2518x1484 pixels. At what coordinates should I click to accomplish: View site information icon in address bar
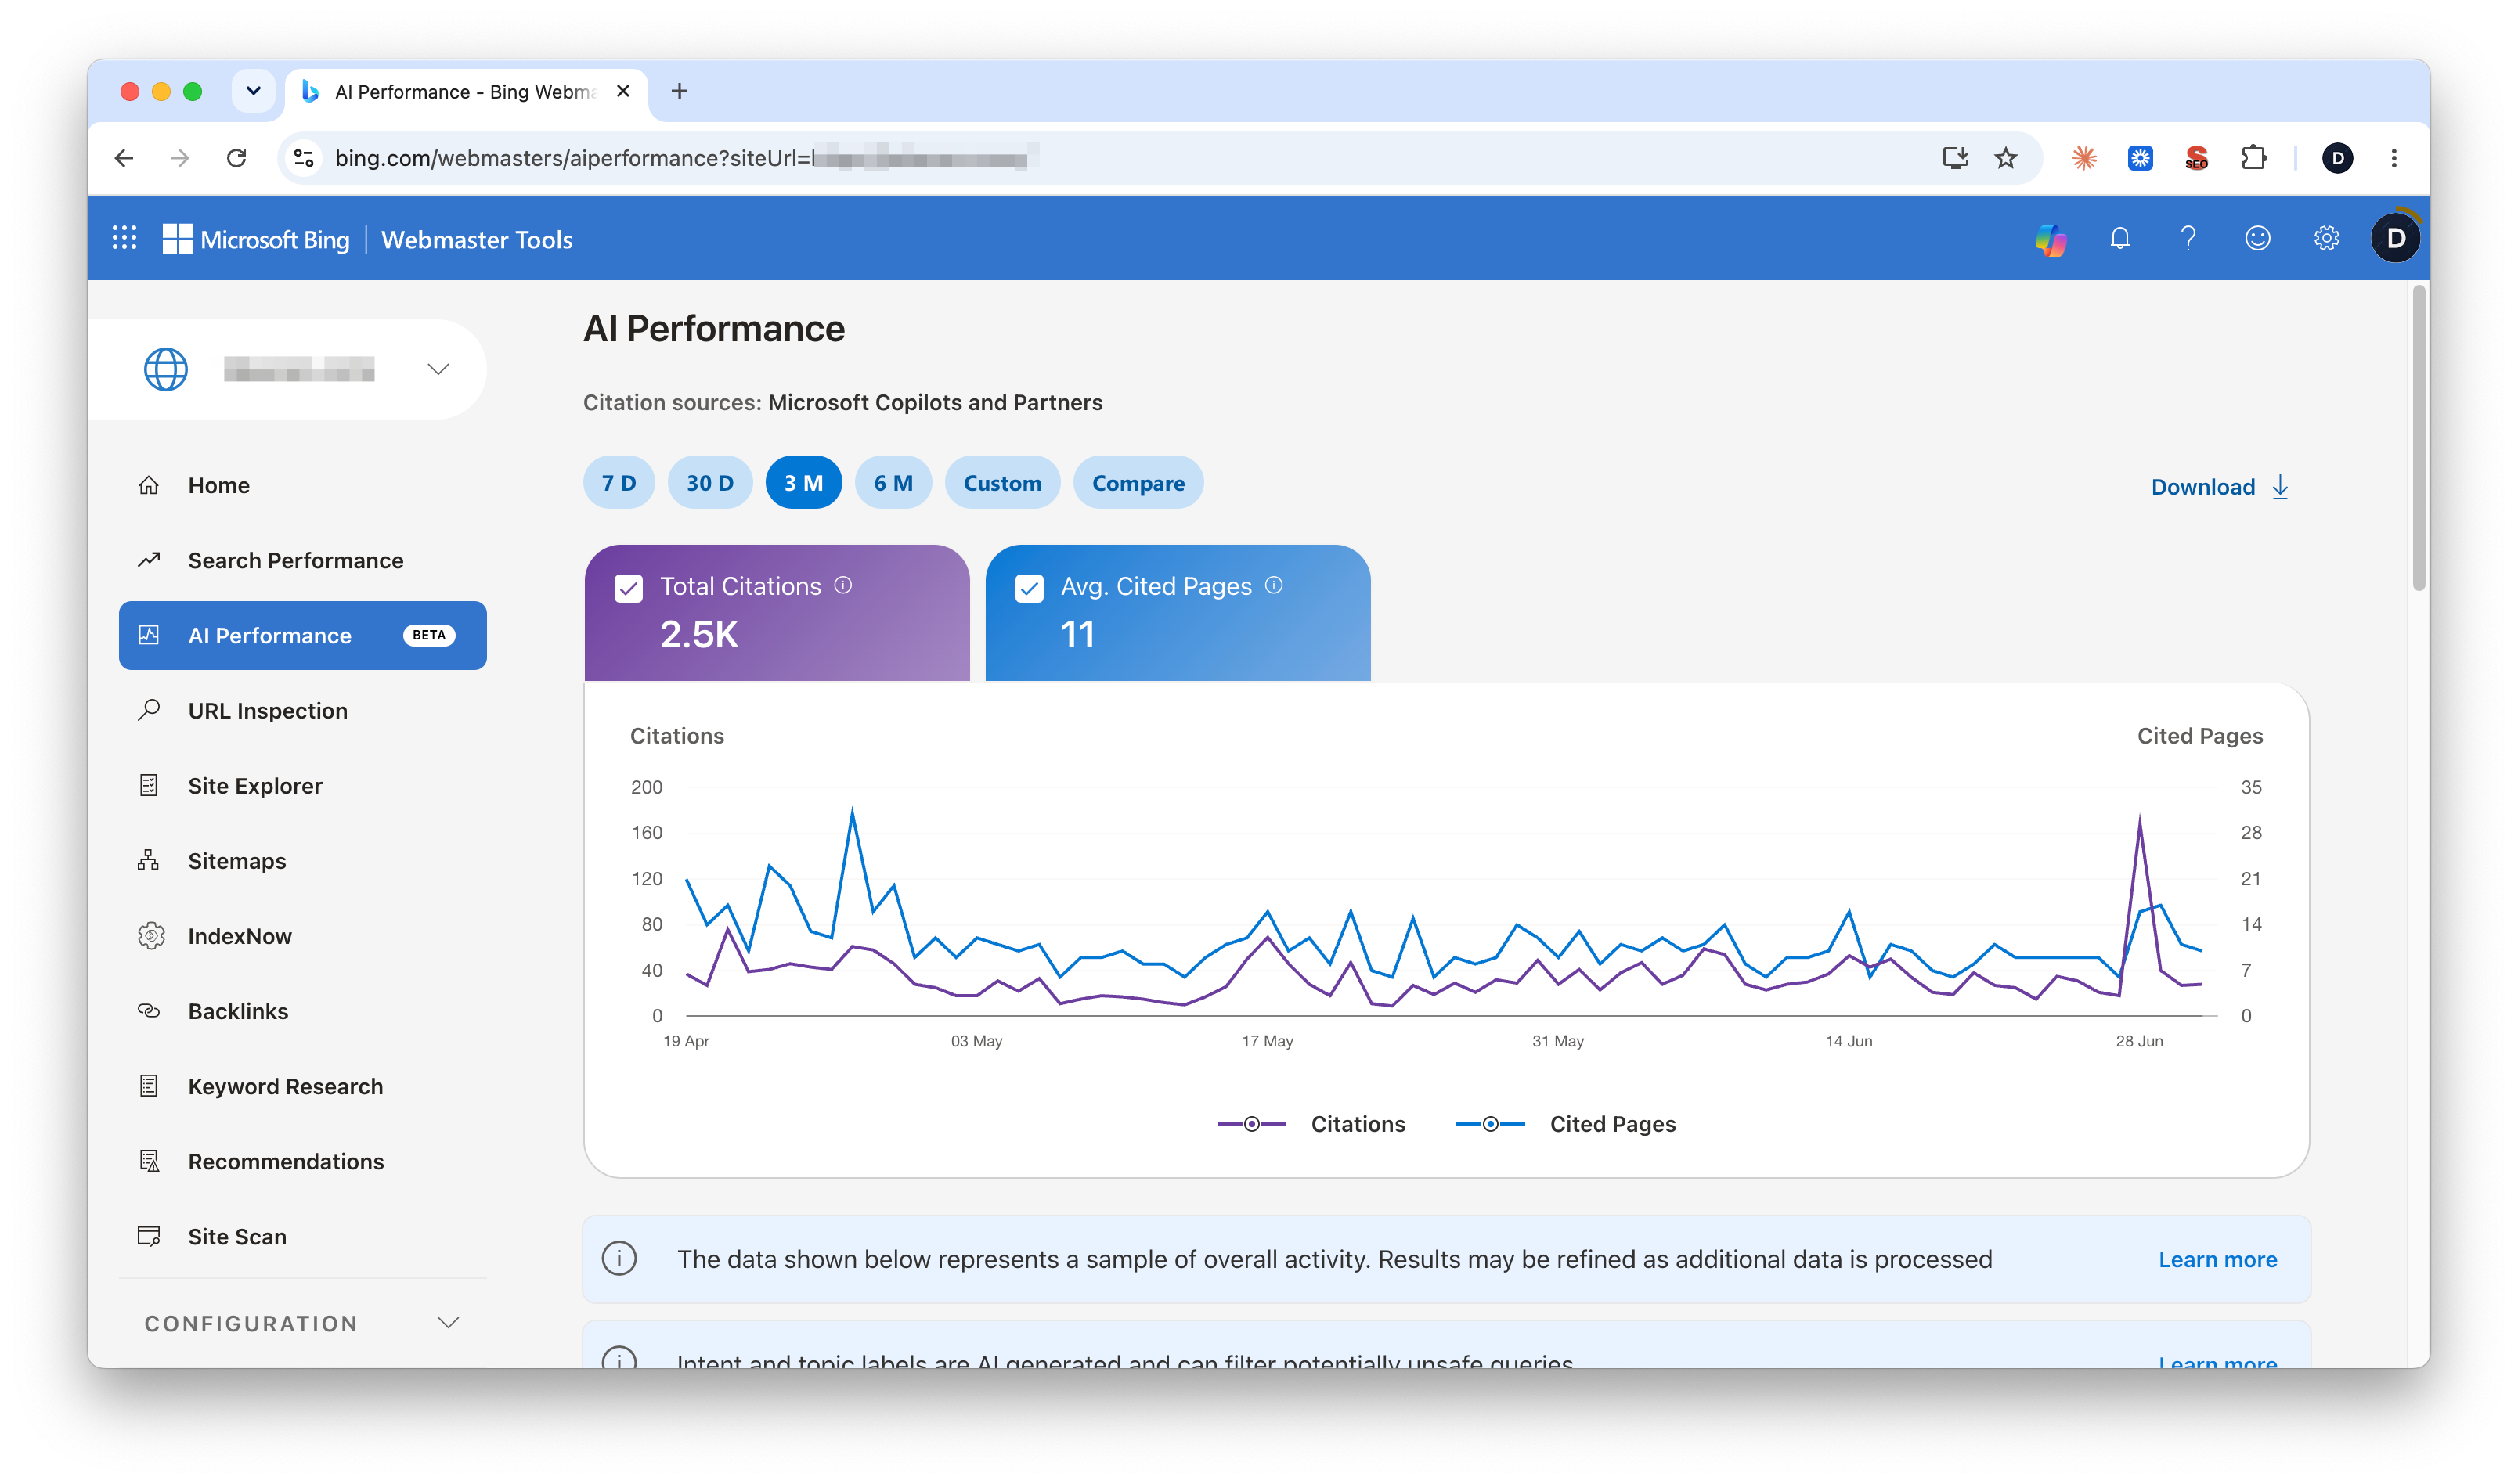click(x=303, y=158)
